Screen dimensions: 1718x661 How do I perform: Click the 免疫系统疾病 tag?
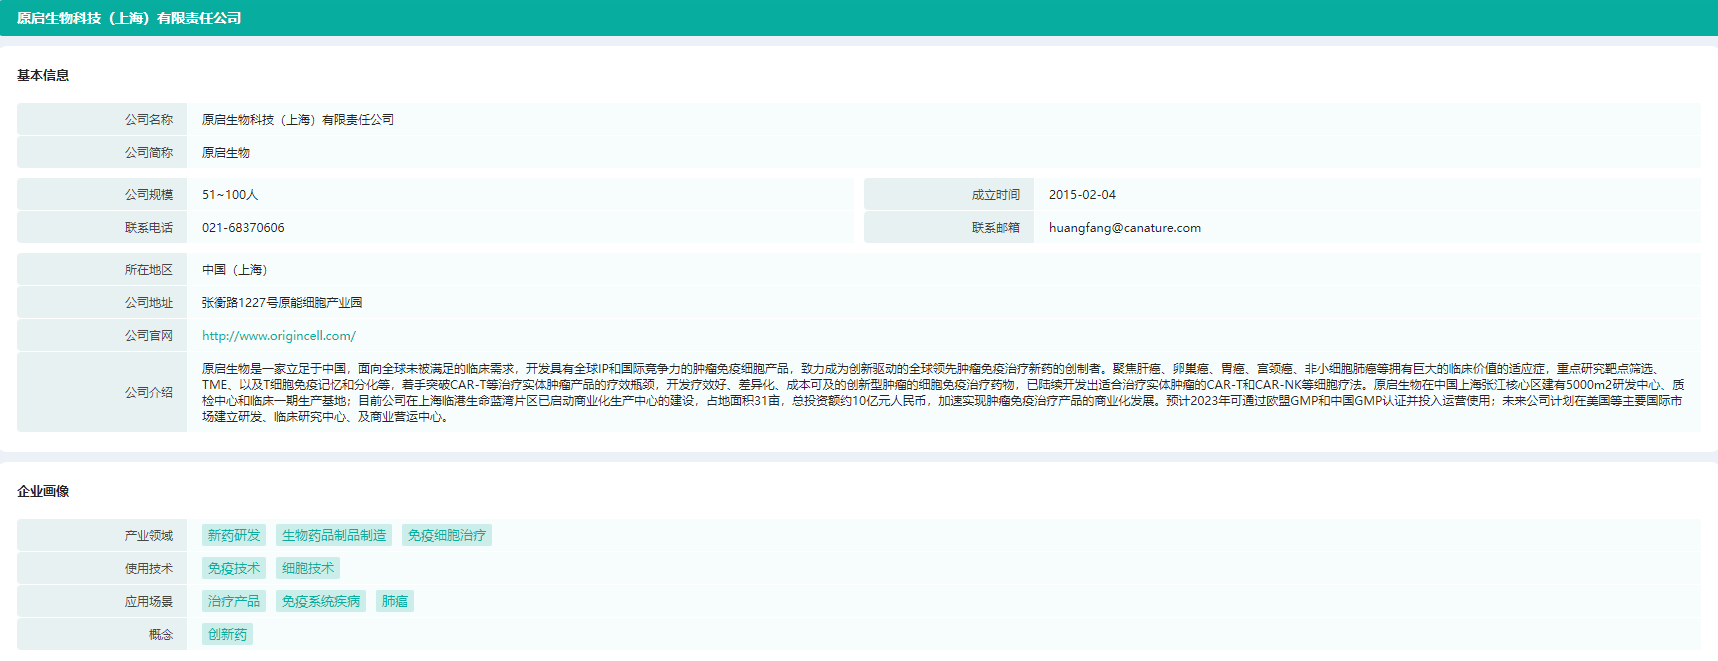[320, 602]
